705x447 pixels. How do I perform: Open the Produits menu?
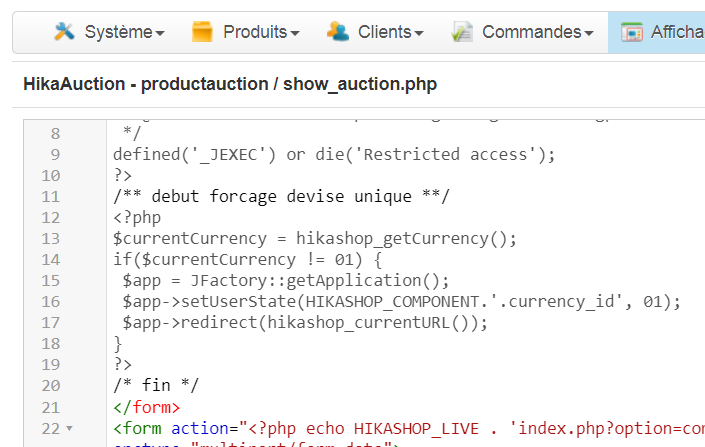click(260, 32)
